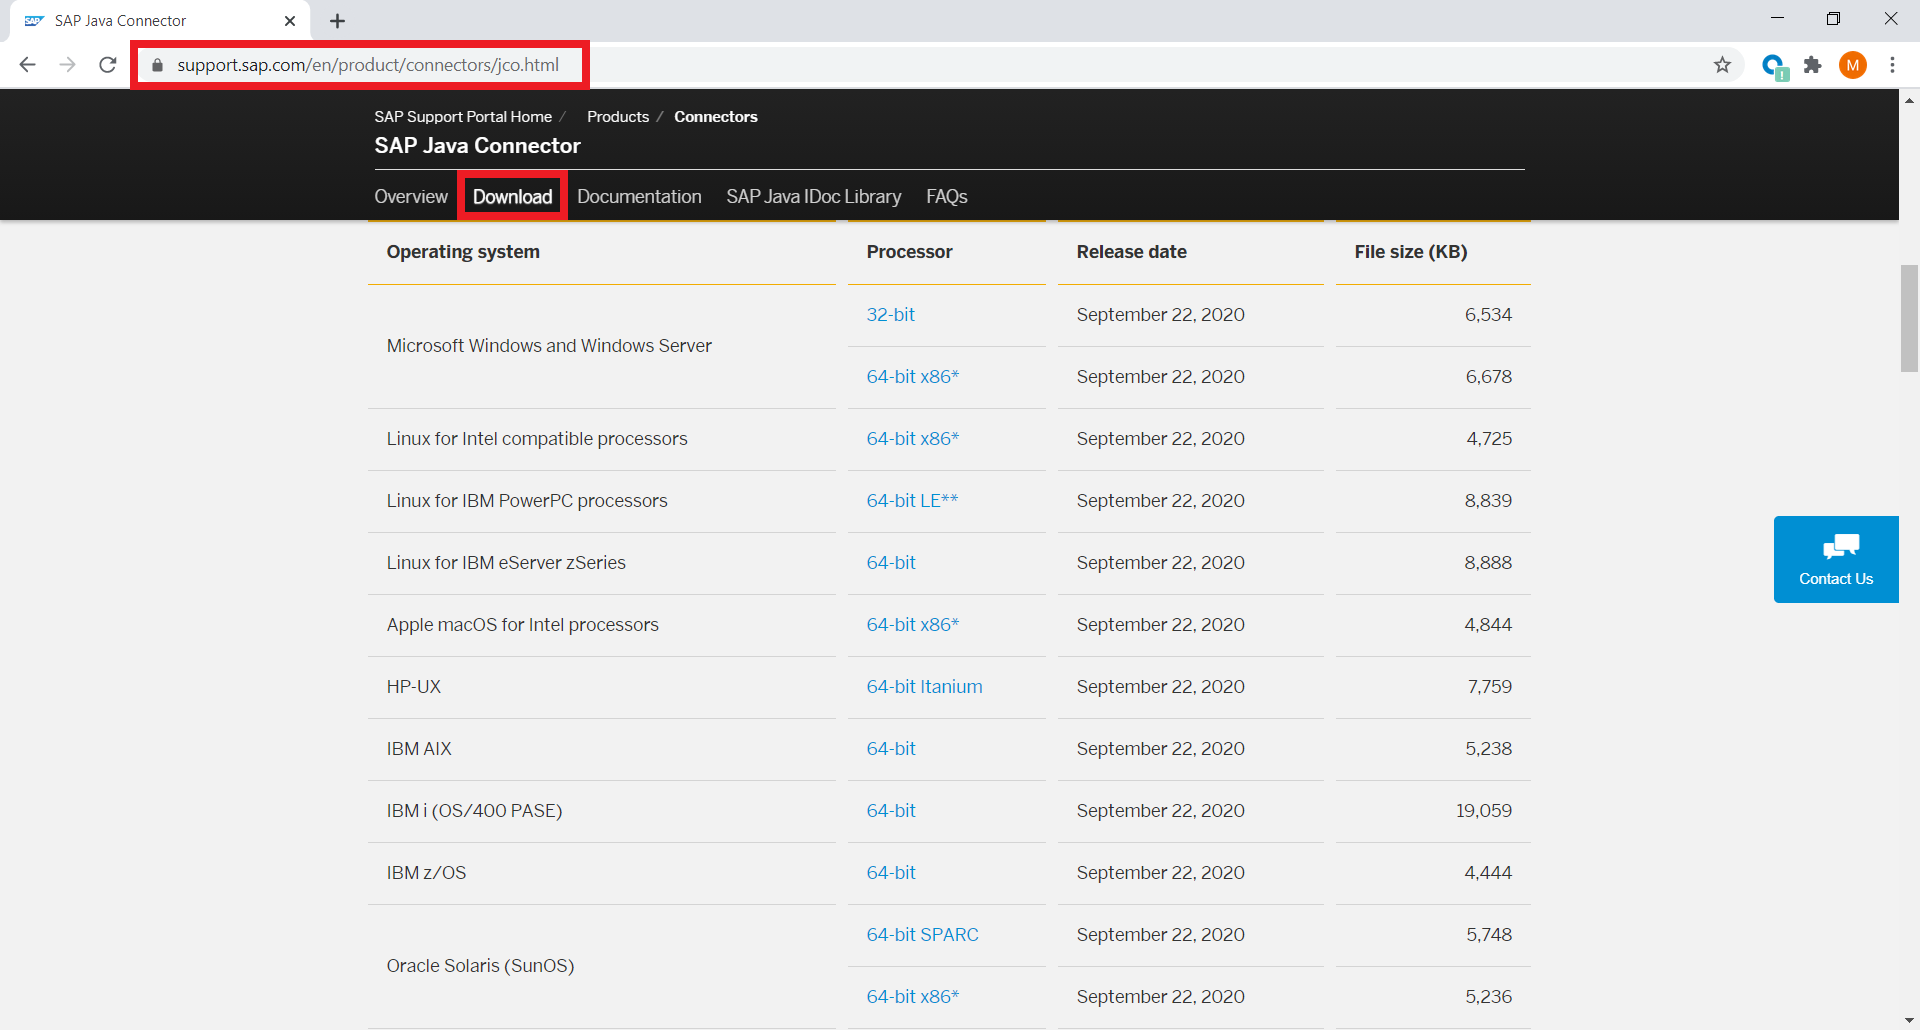Click the orange profile avatar M
This screenshot has width=1920, height=1030.
pyautogui.click(x=1852, y=65)
